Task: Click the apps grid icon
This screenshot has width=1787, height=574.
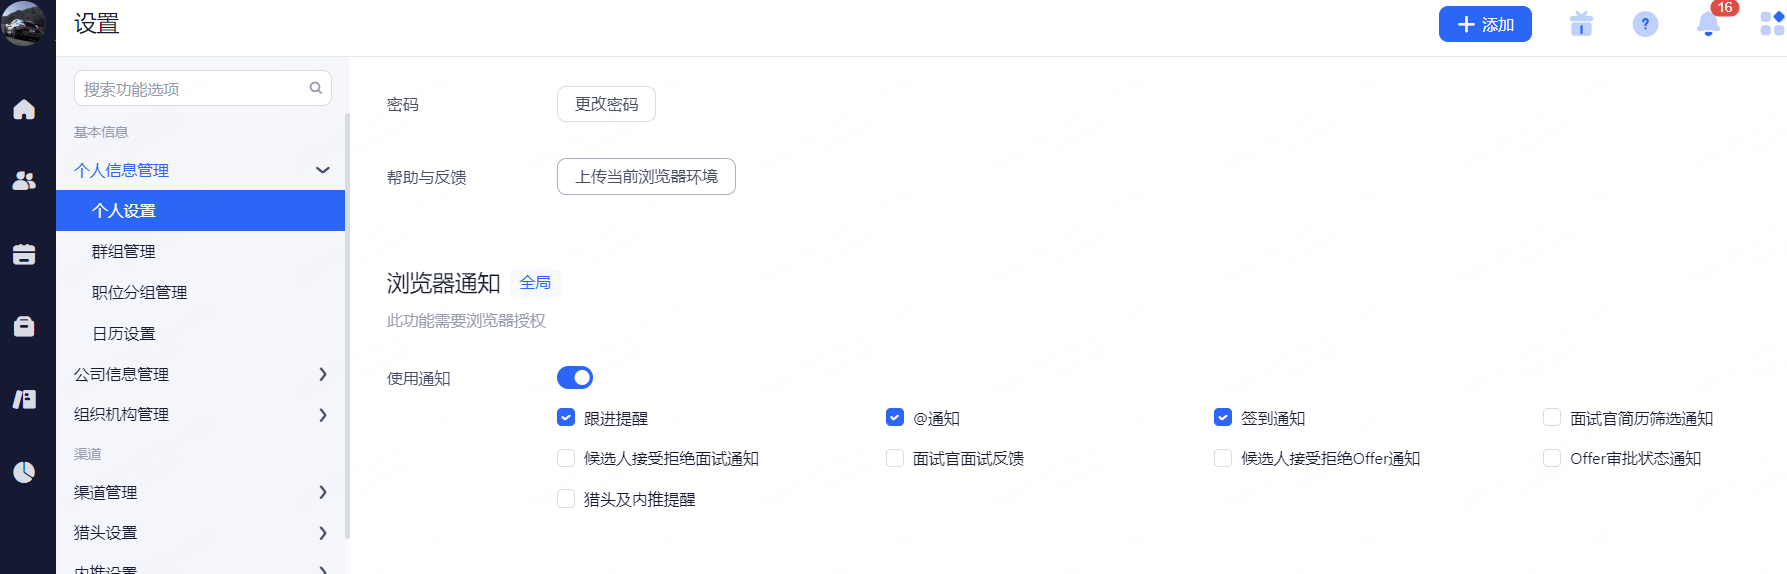Action: (x=1772, y=24)
